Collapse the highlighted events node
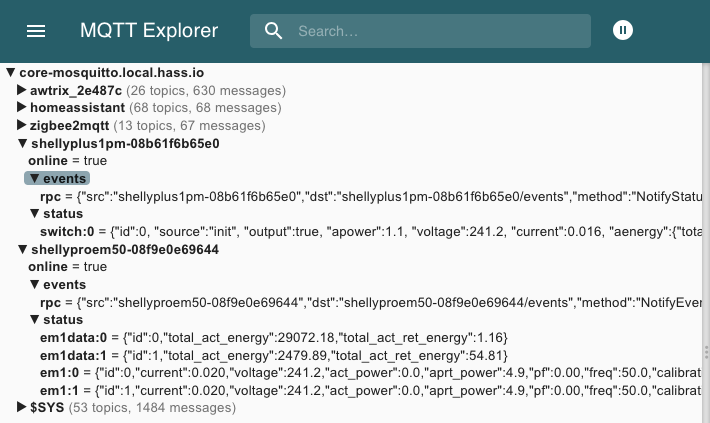 [34, 178]
